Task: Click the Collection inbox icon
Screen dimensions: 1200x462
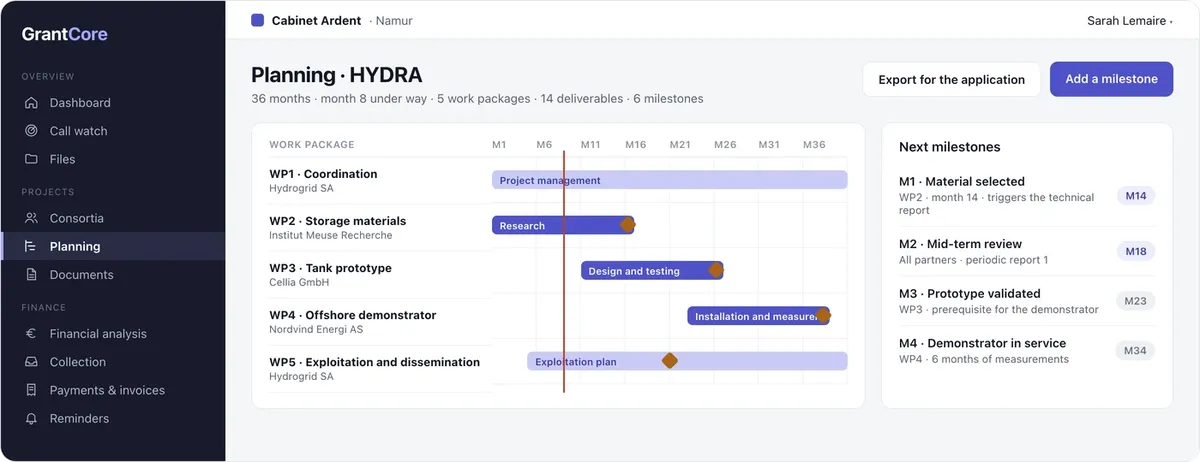Action: (x=31, y=362)
